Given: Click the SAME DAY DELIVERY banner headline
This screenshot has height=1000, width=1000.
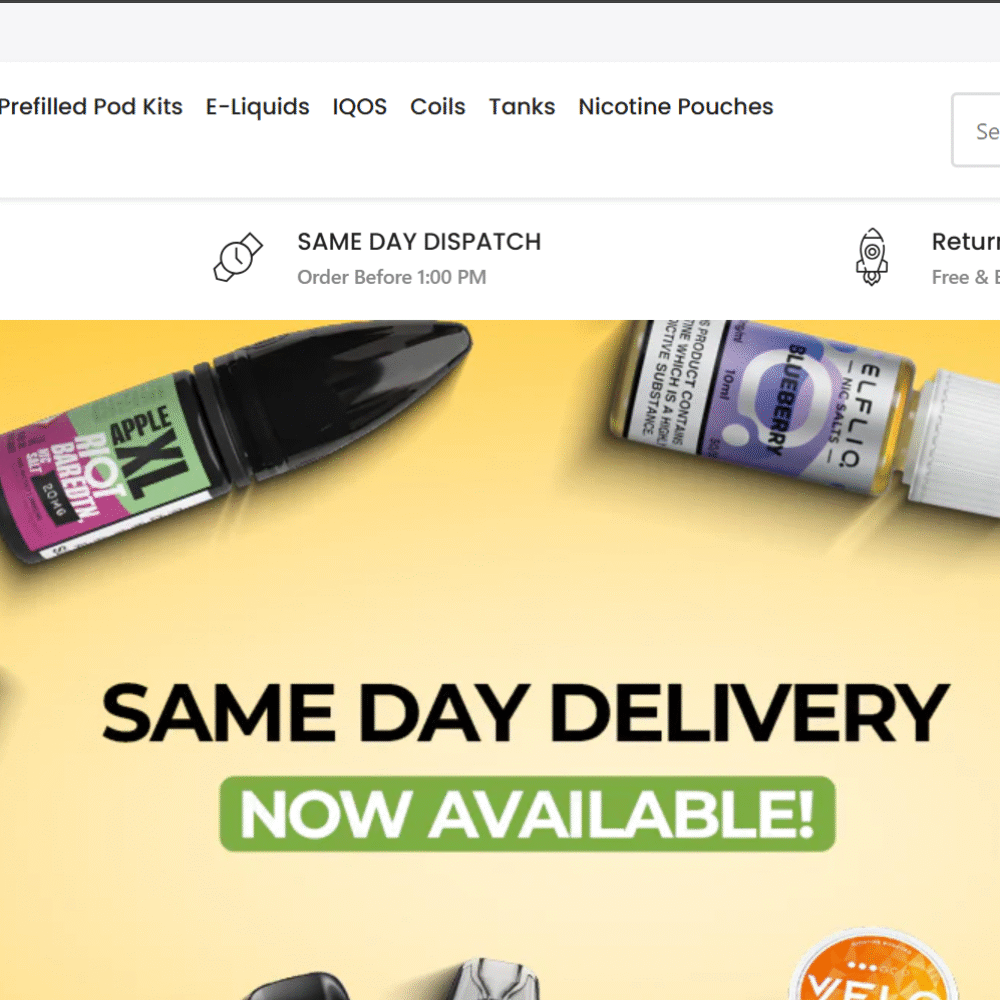Looking at the screenshot, I should pyautogui.click(x=526, y=713).
